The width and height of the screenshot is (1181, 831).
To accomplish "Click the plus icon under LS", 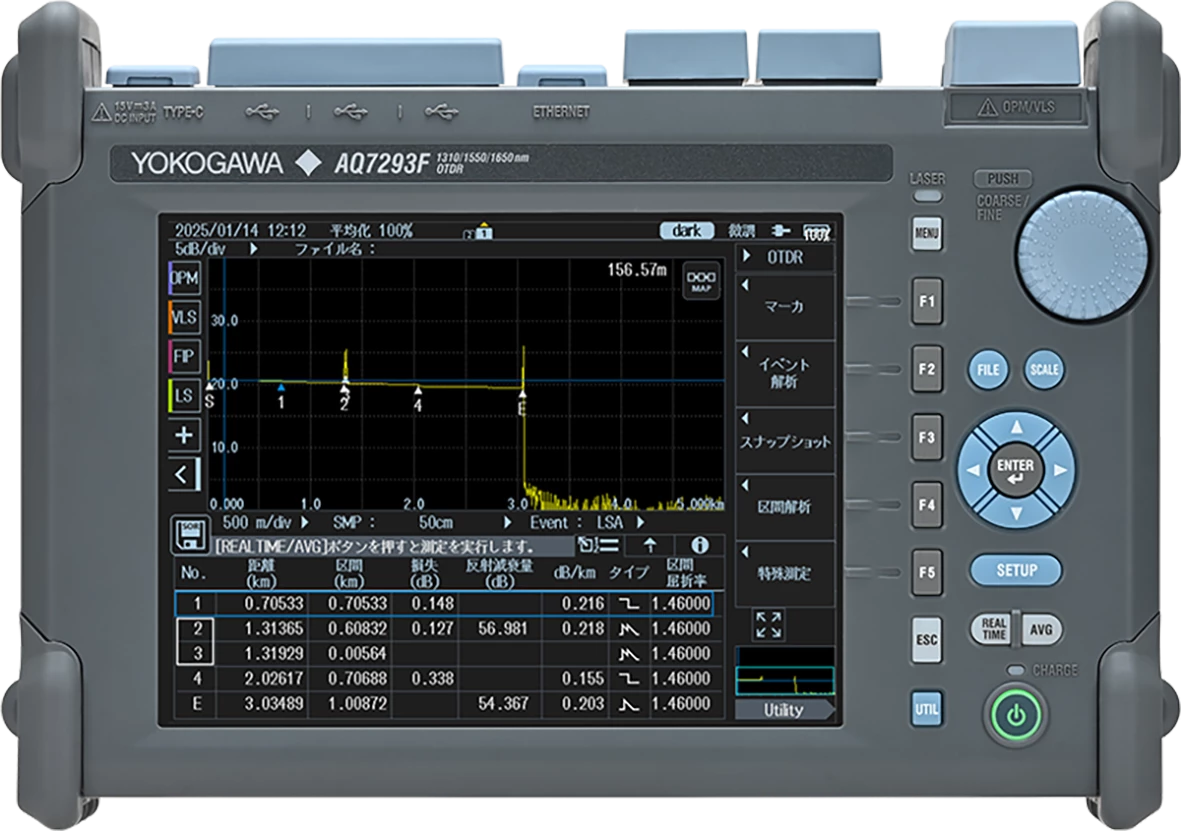I will 184,435.
